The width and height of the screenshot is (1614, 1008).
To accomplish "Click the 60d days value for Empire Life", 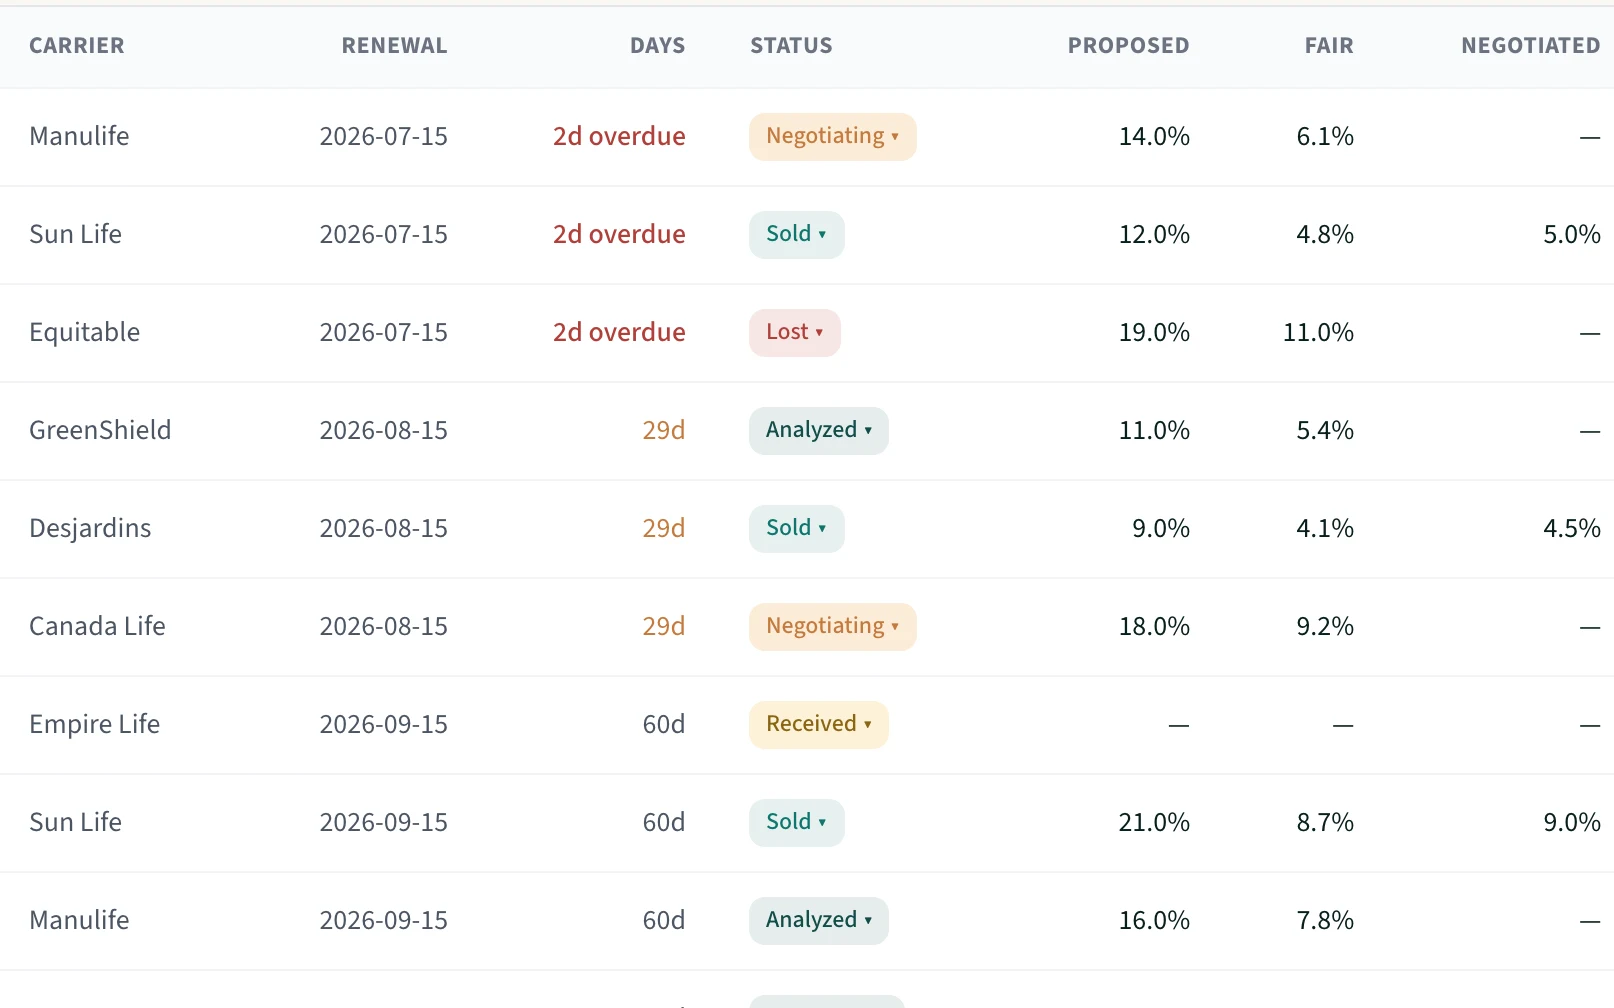I will pos(664,725).
